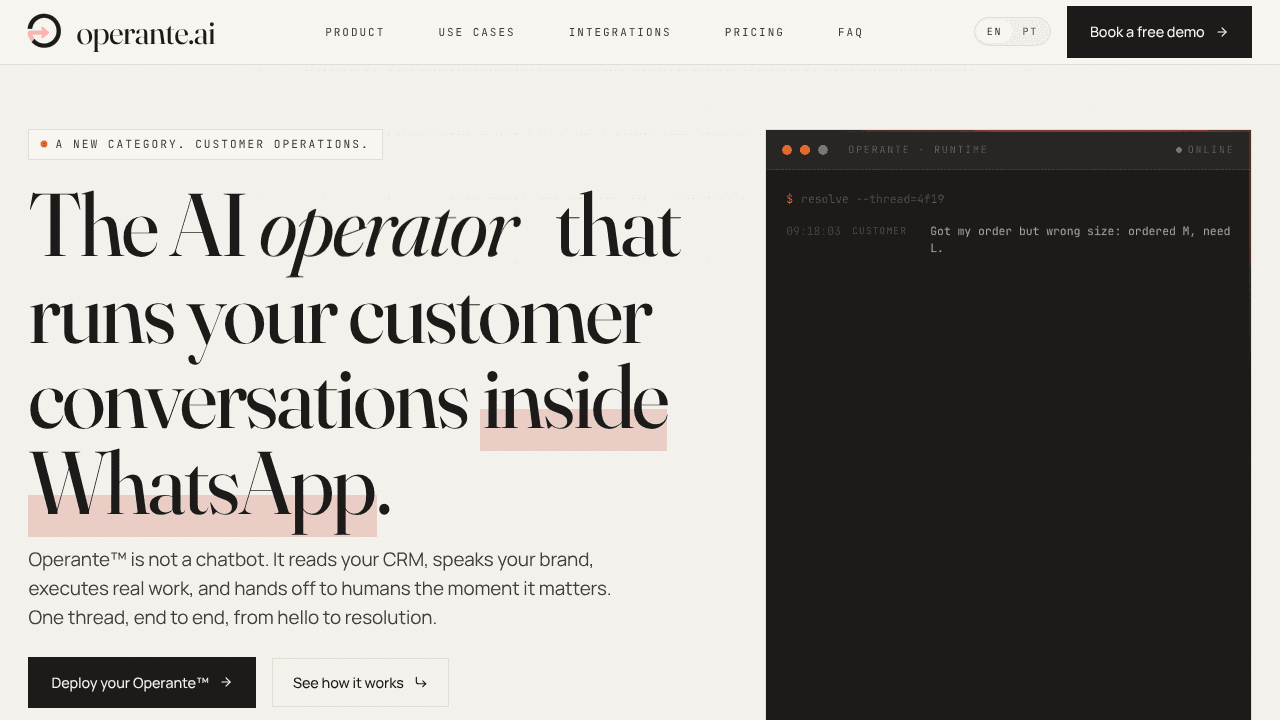Click orange dot in category badge
The width and height of the screenshot is (1280, 720).
[44, 144]
